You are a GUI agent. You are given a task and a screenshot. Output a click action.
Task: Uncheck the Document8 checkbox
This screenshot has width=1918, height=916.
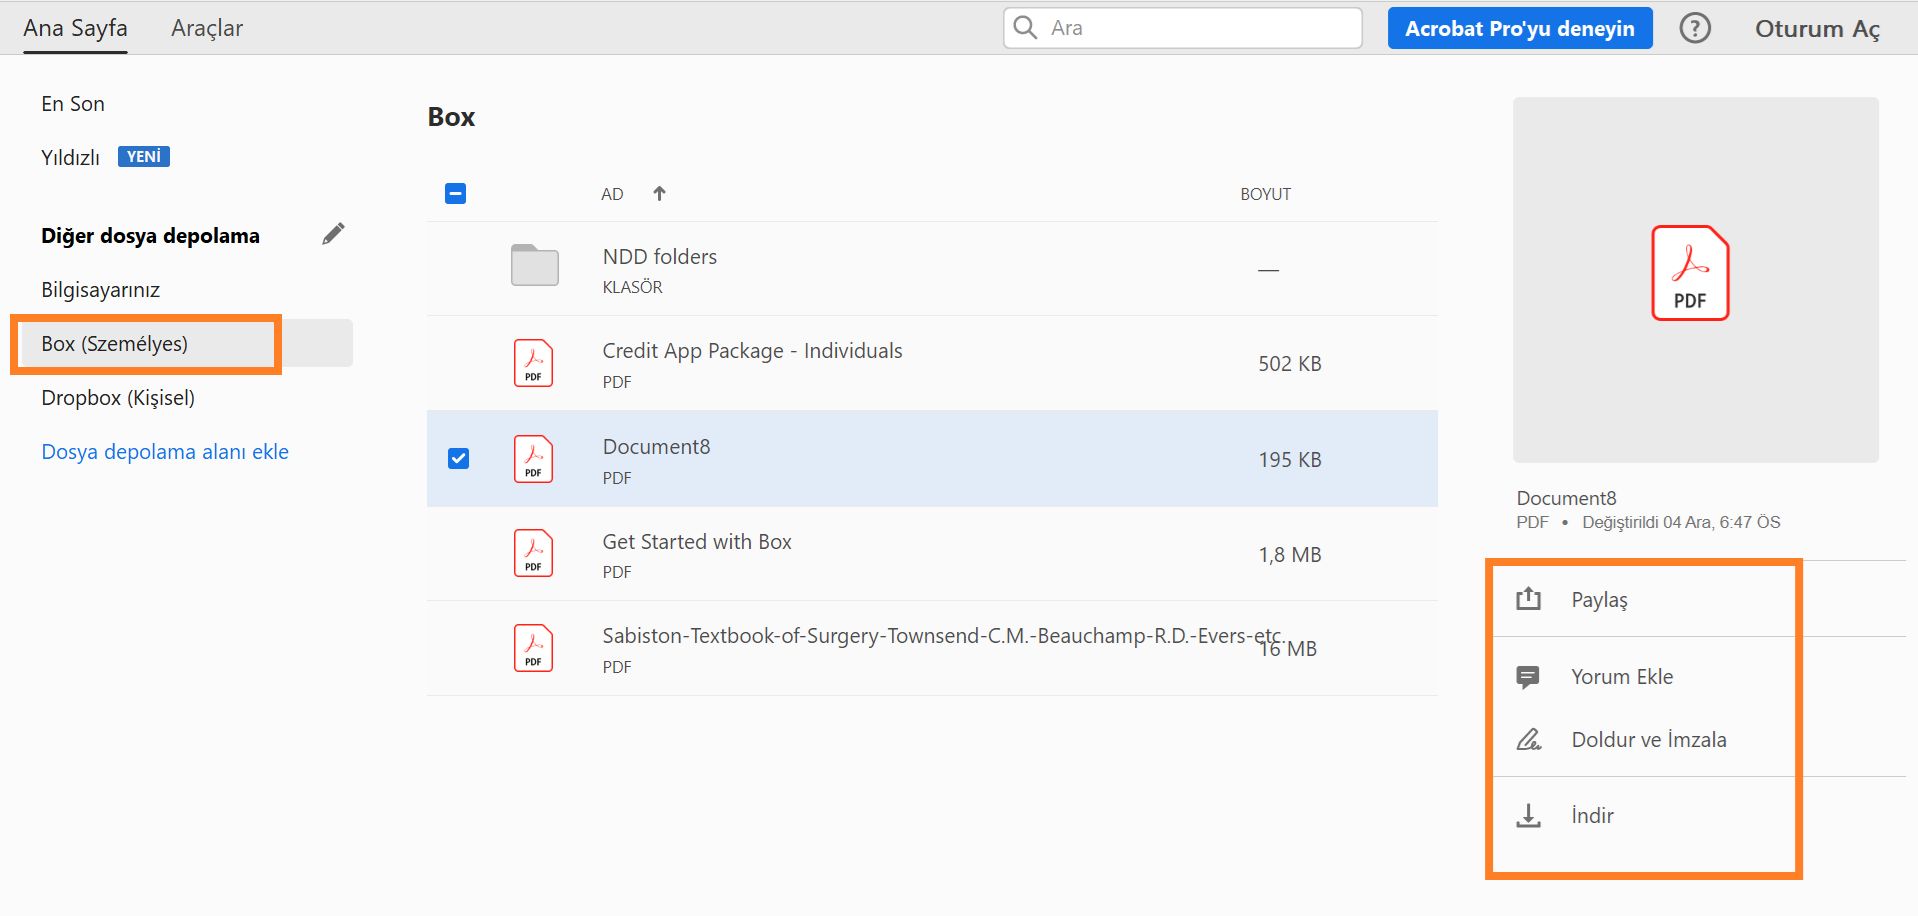click(458, 458)
